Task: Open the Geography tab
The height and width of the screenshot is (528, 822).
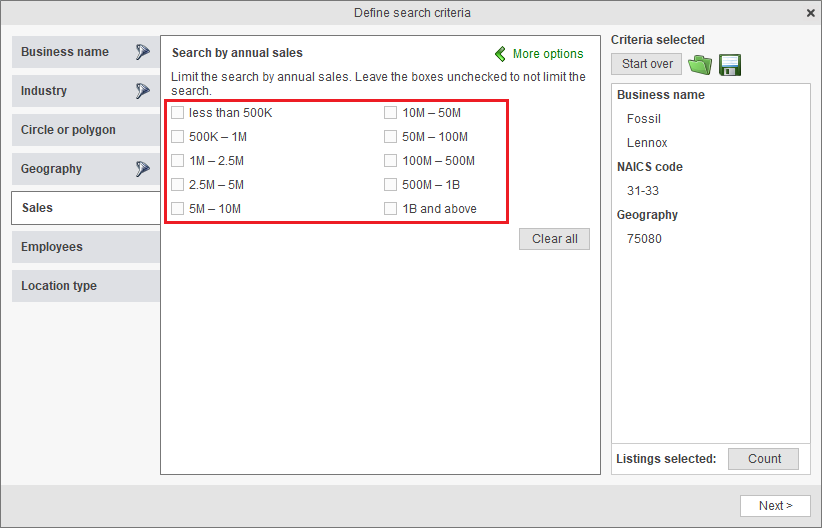Action: [86, 169]
